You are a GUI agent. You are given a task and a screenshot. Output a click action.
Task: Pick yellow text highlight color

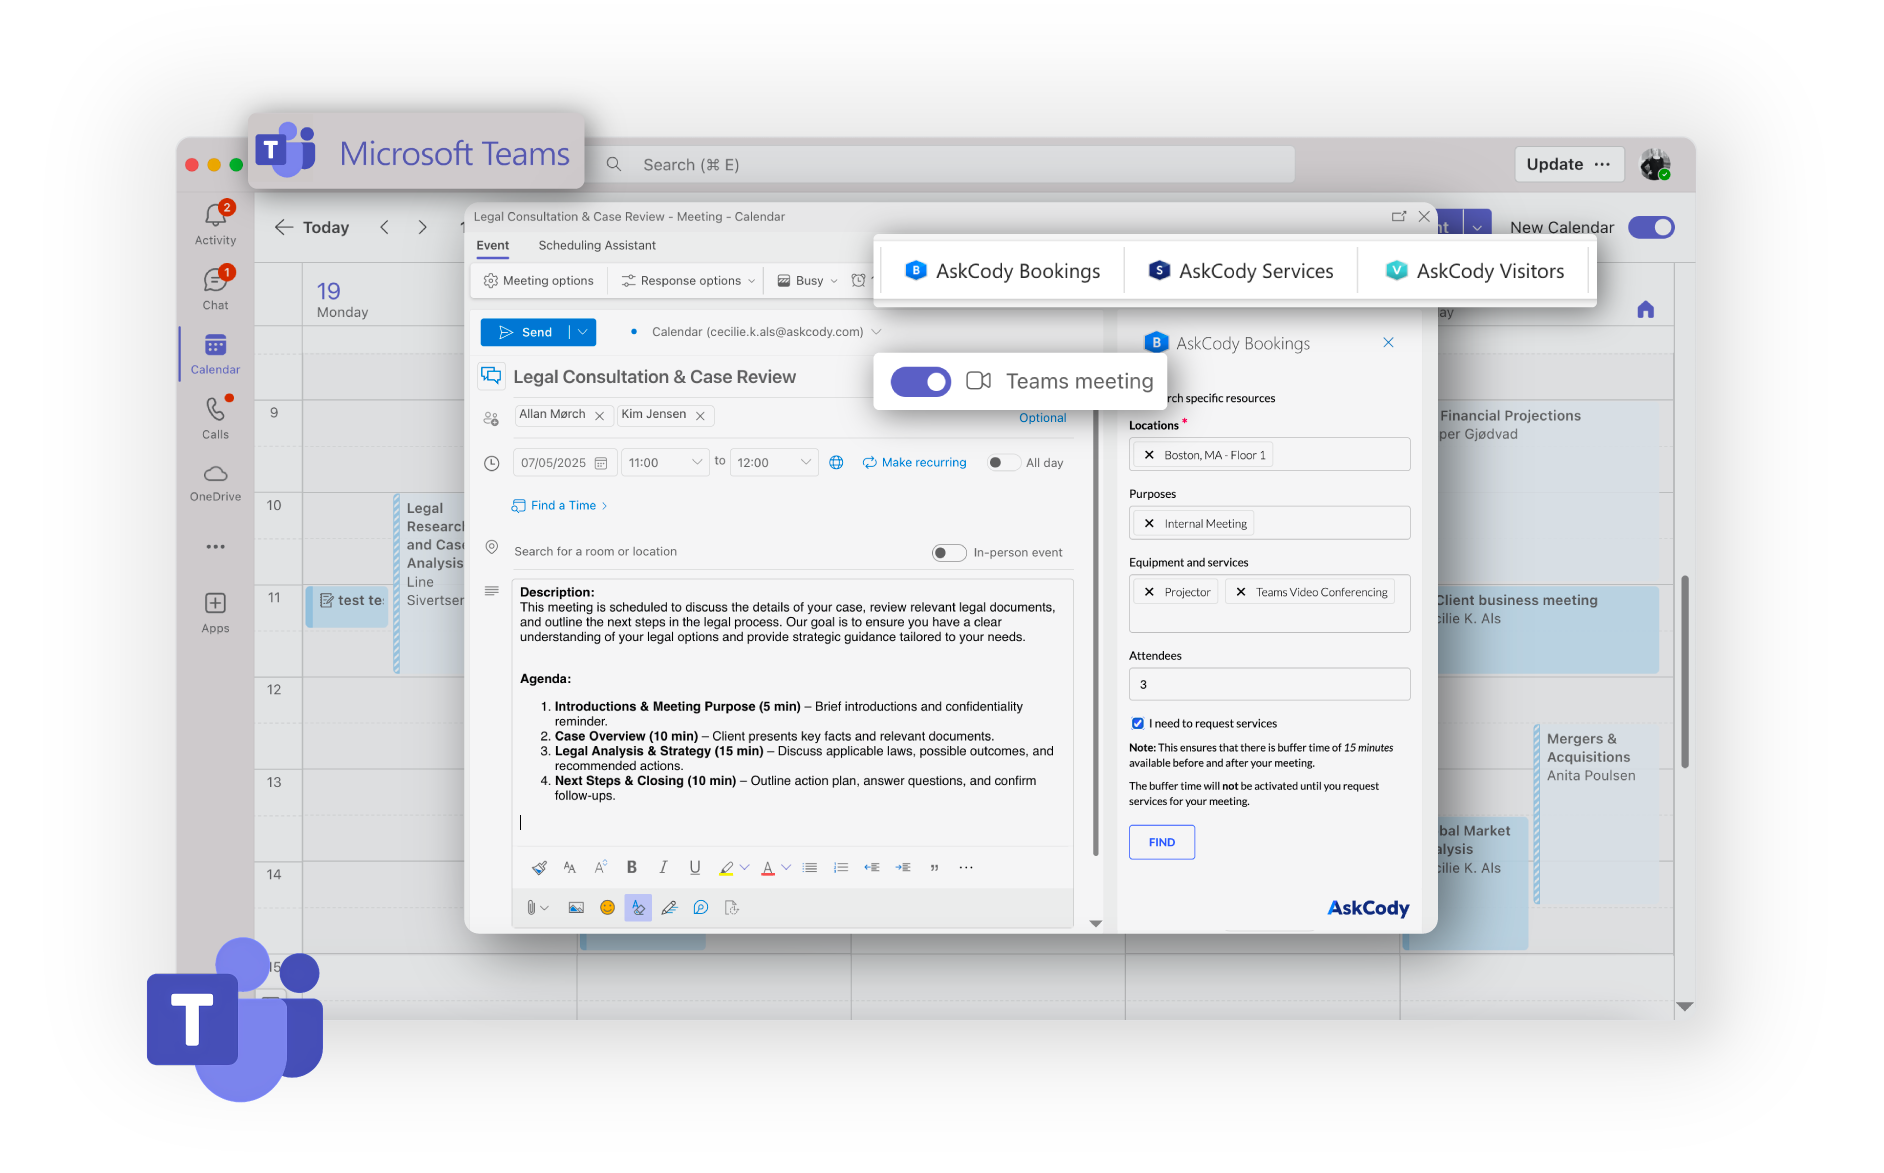tap(727, 867)
